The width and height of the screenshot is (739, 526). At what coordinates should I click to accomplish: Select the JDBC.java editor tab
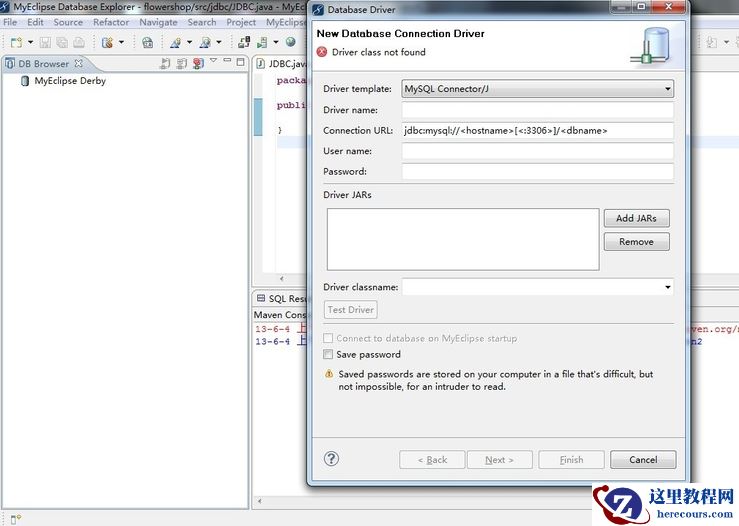(282, 64)
